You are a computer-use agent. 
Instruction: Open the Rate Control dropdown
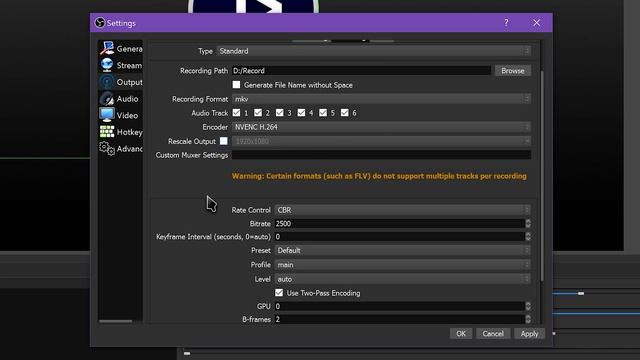[402, 210]
